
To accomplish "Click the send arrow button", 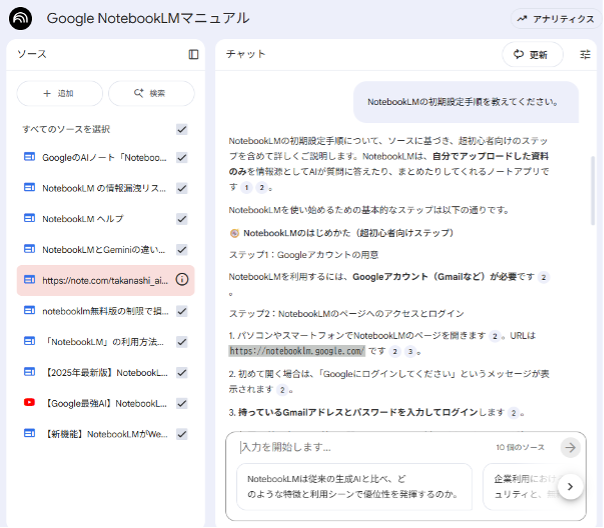I will tap(570, 447).
